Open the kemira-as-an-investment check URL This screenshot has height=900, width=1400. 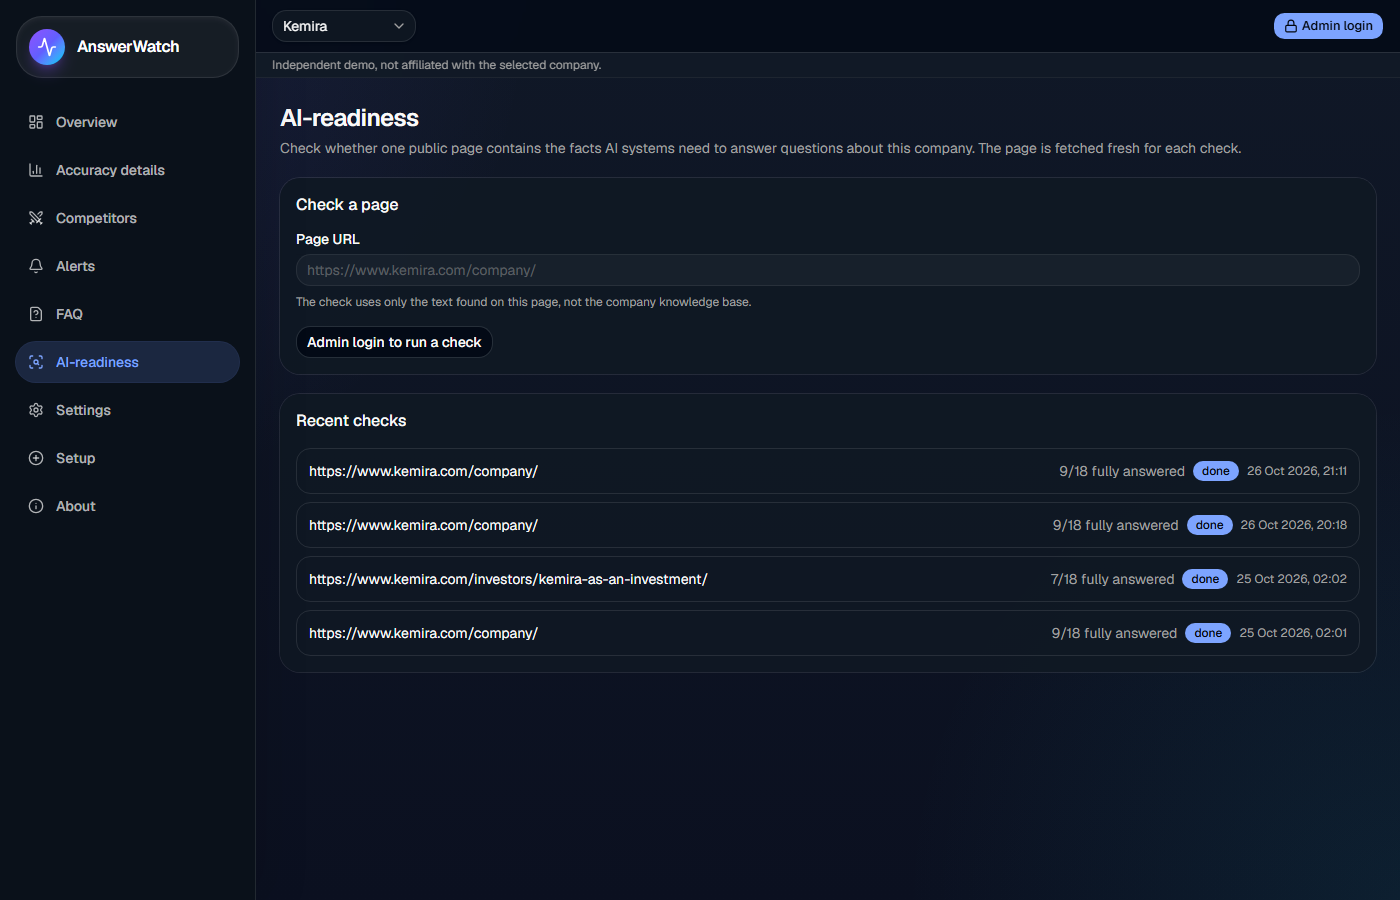click(508, 579)
